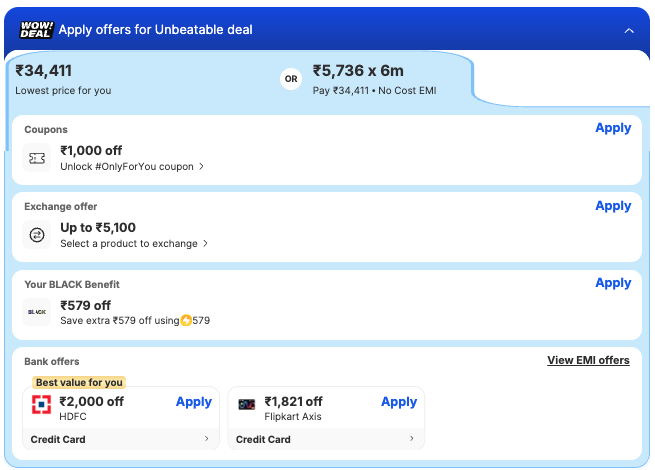Apply the BLACK Benefit ₹579 off
655x470 pixels.
(x=613, y=283)
